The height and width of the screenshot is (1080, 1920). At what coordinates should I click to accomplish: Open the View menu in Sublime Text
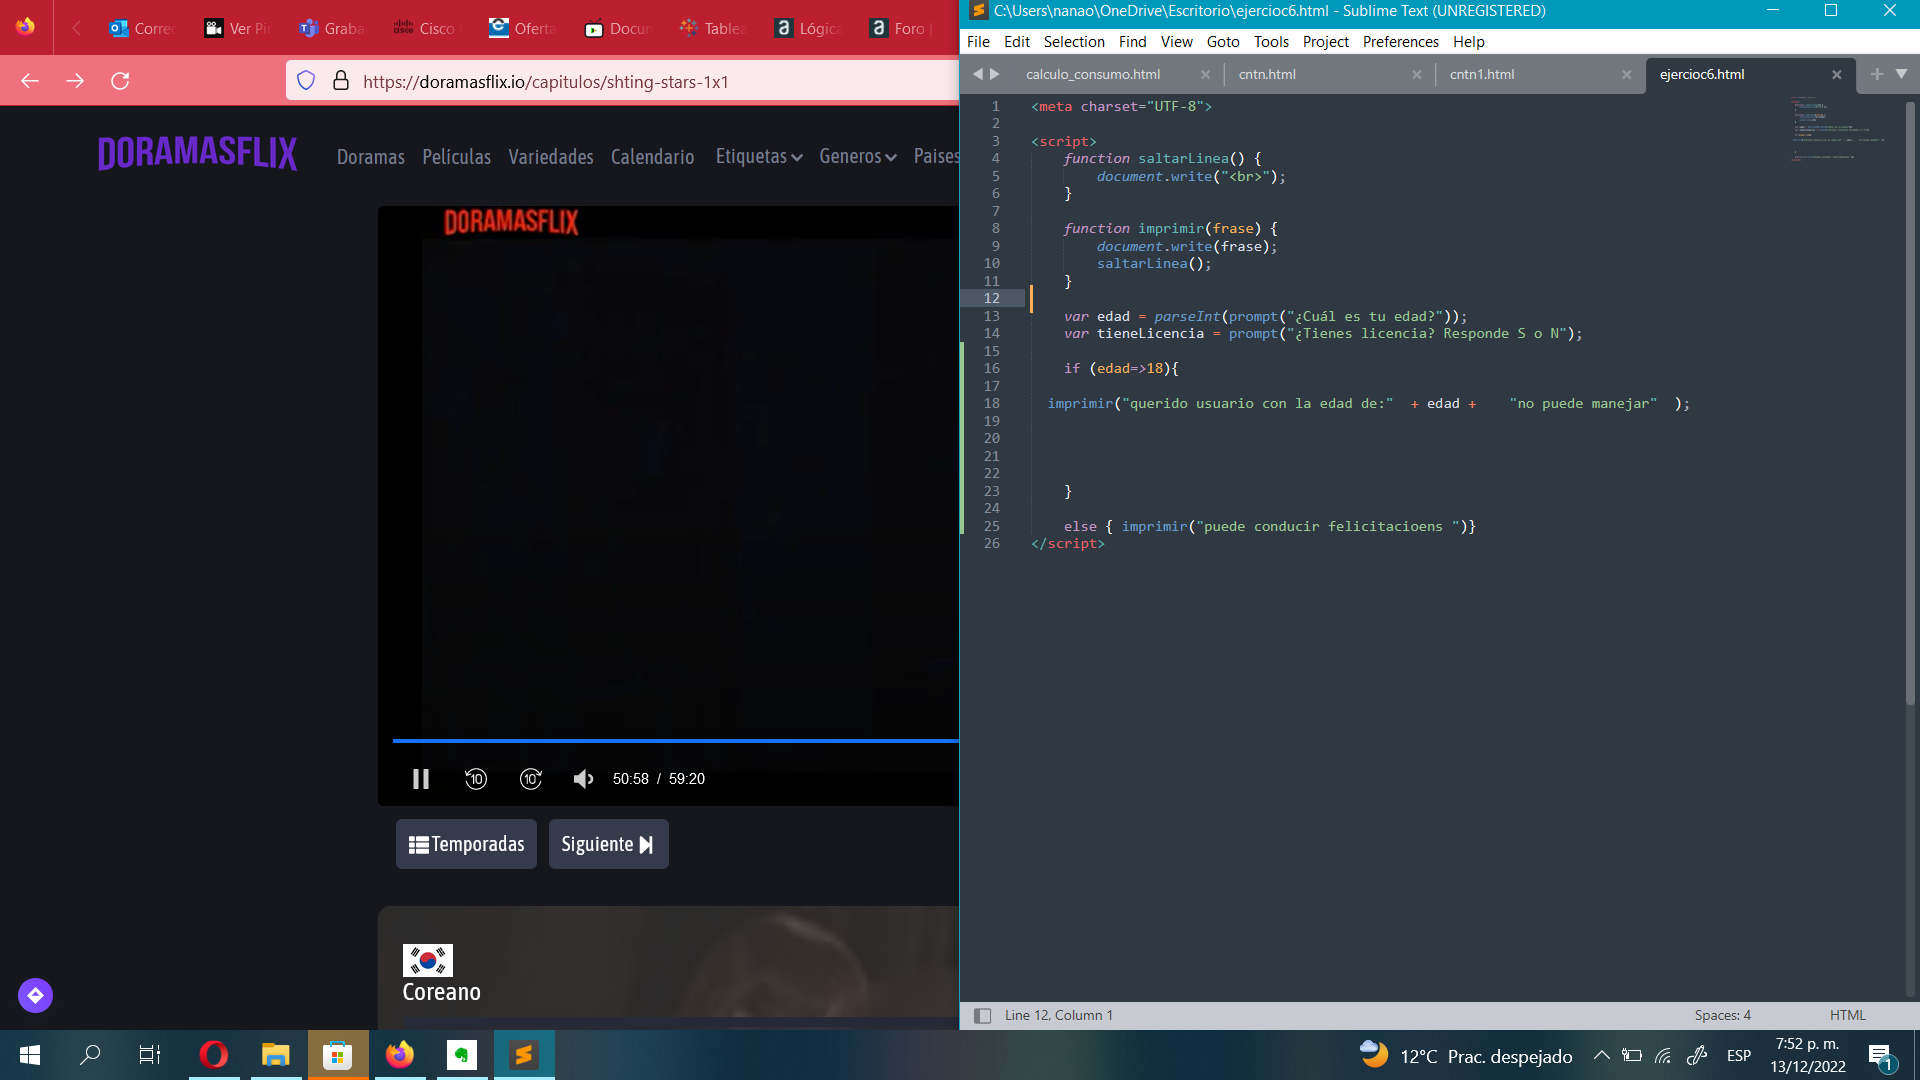pyautogui.click(x=1176, y=42)
